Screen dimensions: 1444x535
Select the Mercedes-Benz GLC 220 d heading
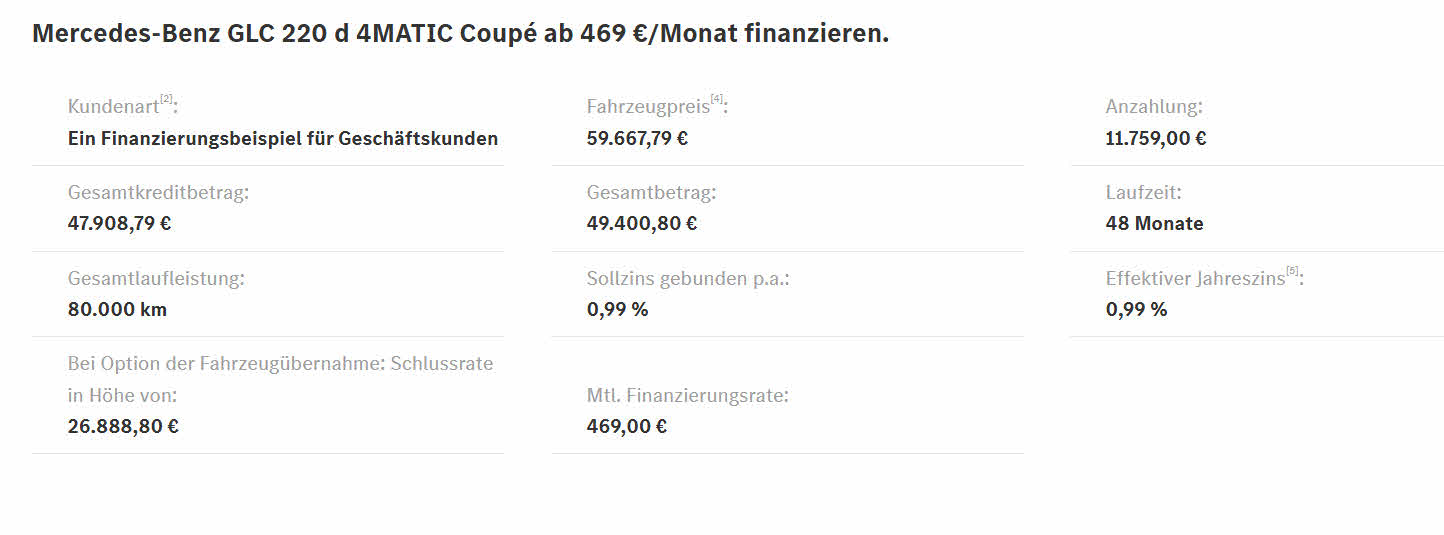coord(461,33)
